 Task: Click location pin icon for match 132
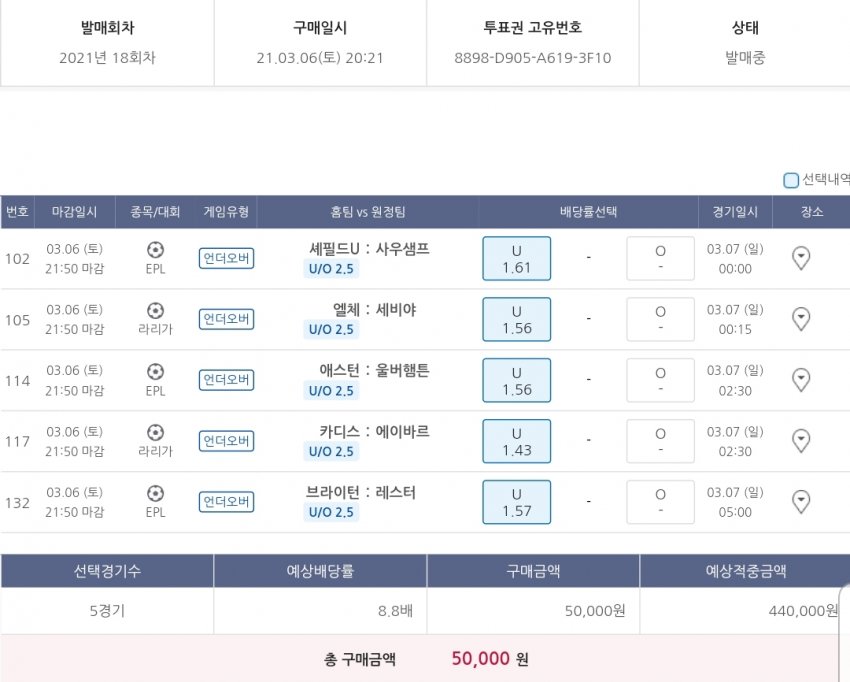(800, 501)
